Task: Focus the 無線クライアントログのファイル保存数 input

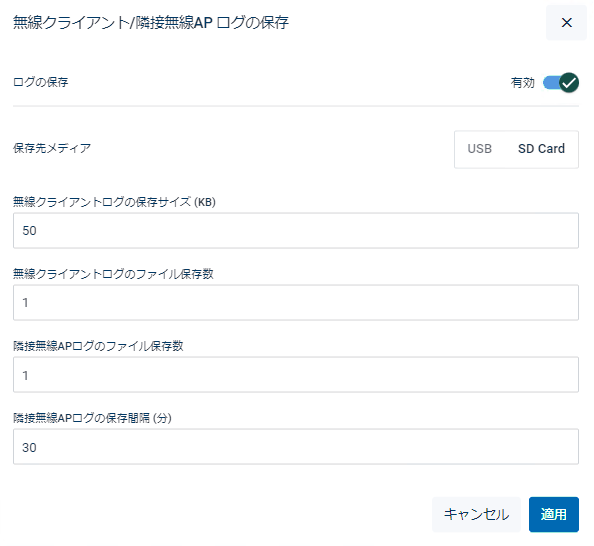Action: [x=296, y=302]
